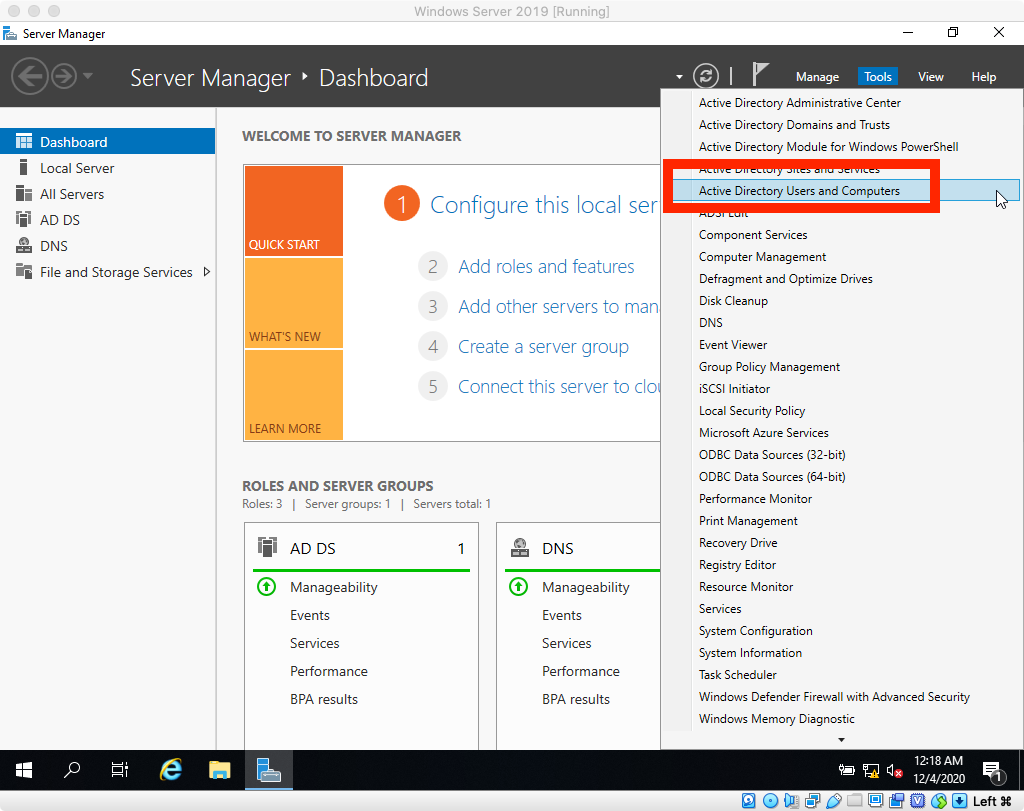Open the Help menu
Screen dimensions: 1024x811
tap(984, 77)
